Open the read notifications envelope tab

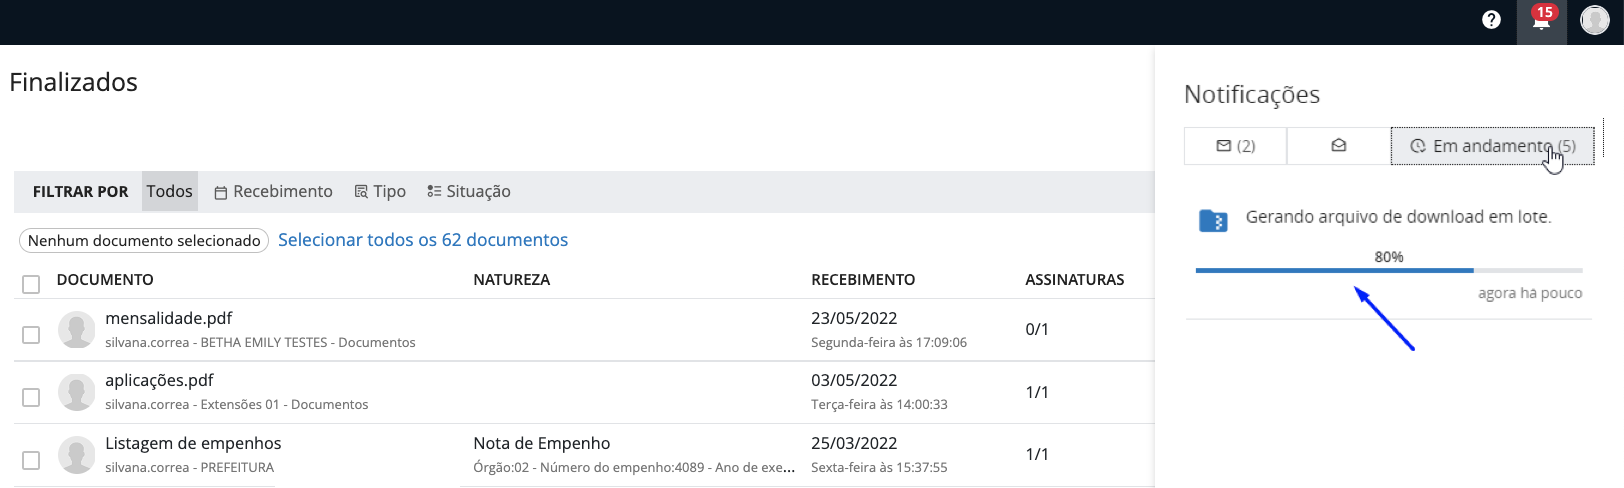point(1338,146)
